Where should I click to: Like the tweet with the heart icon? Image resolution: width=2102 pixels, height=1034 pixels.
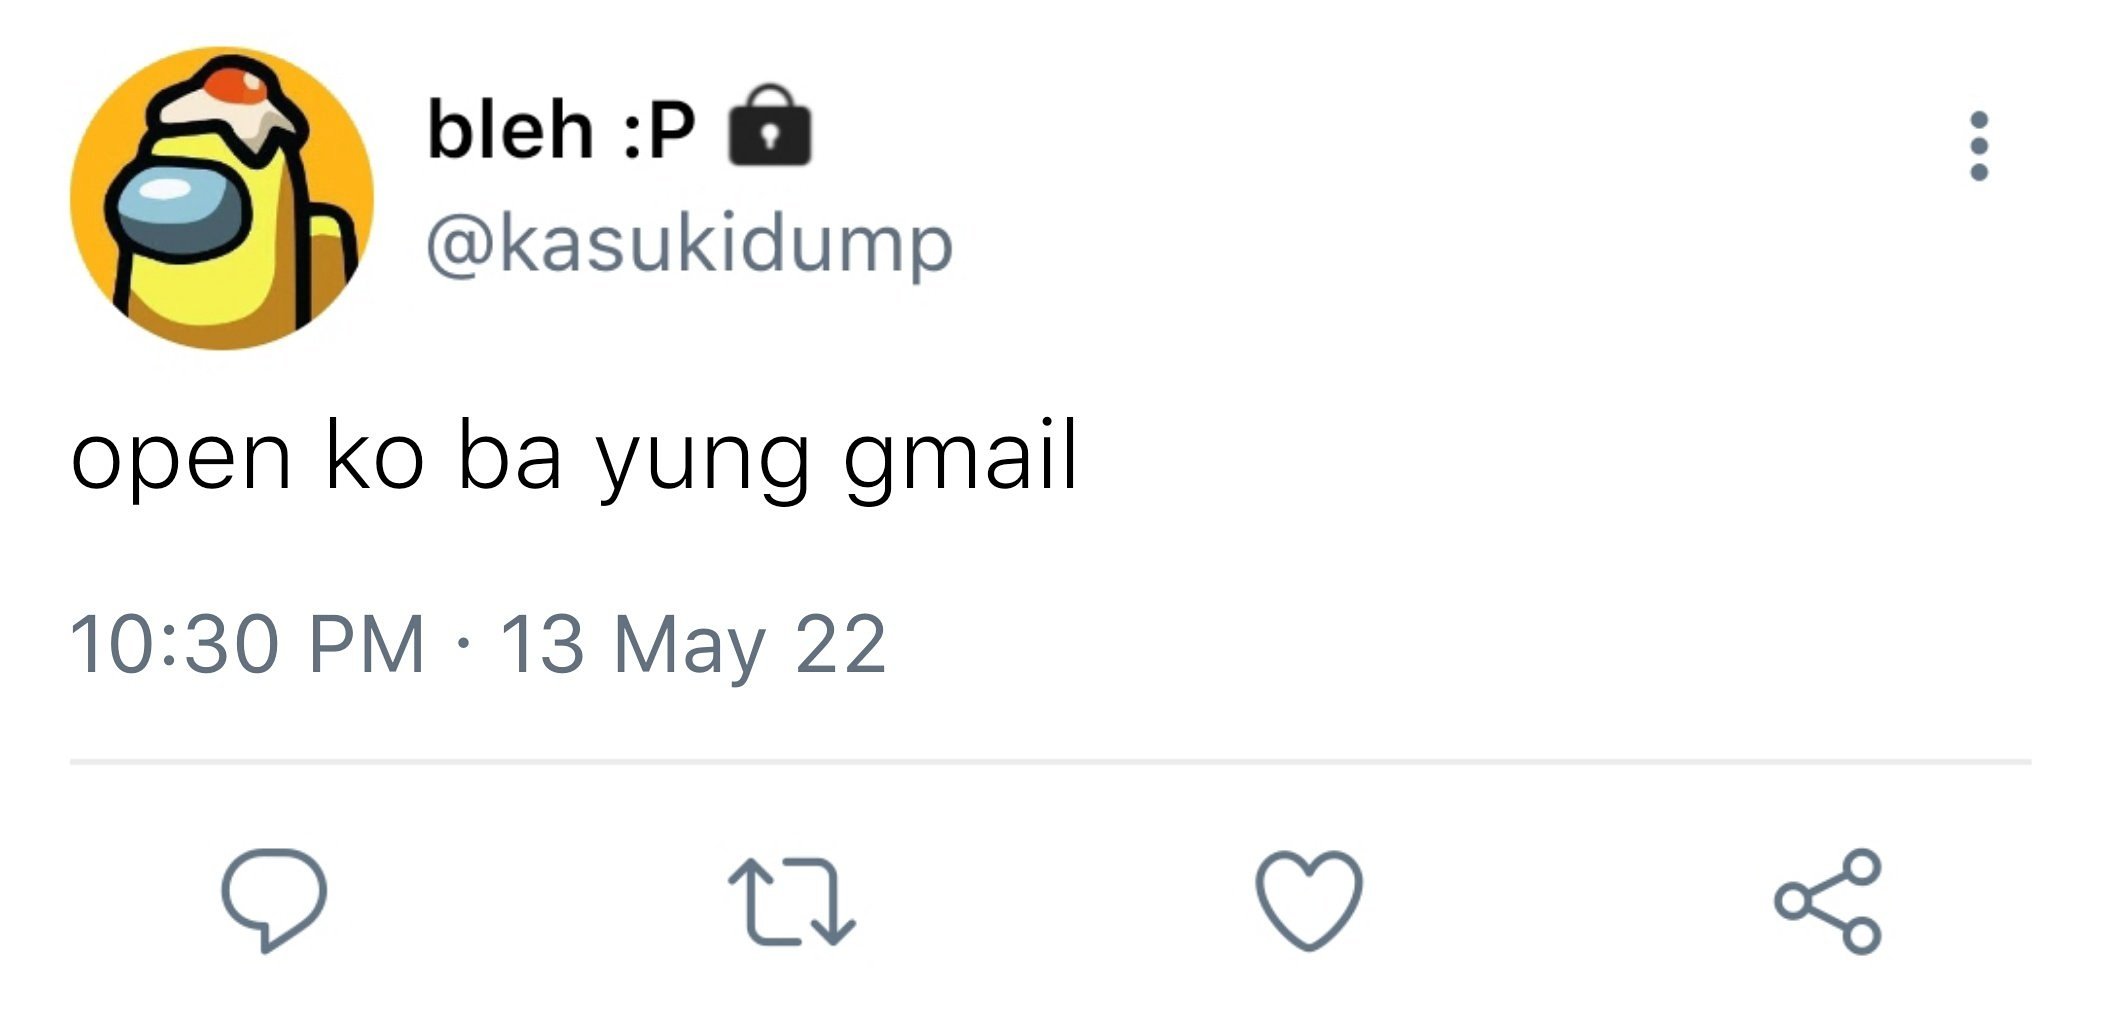coord(1309,900)
